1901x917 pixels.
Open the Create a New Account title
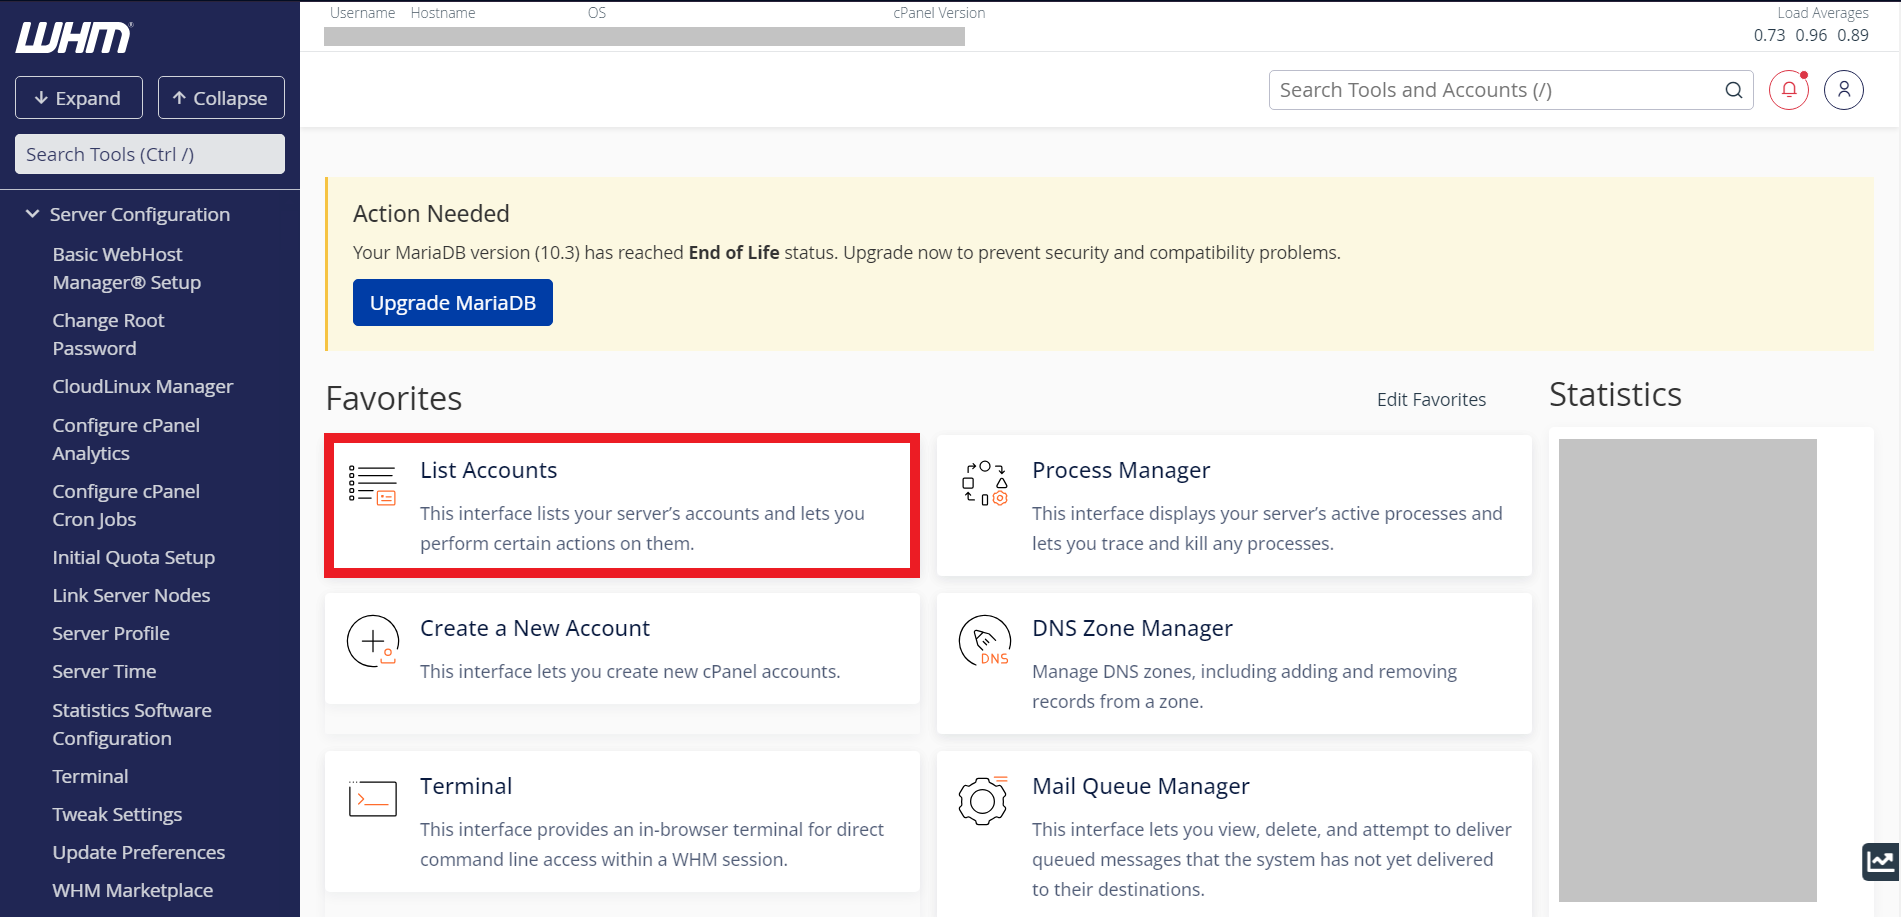[535, 628]
